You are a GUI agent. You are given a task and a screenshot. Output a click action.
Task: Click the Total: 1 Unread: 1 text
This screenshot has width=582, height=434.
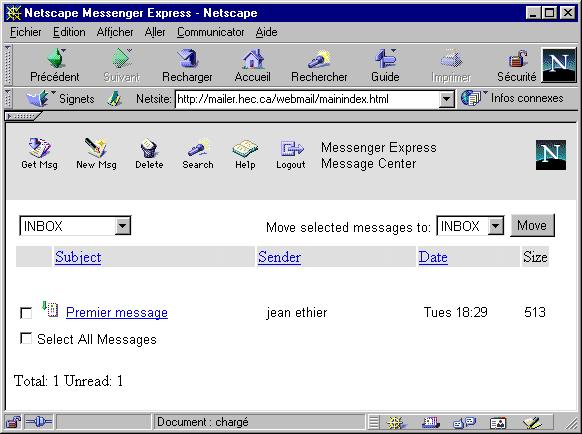68,381
